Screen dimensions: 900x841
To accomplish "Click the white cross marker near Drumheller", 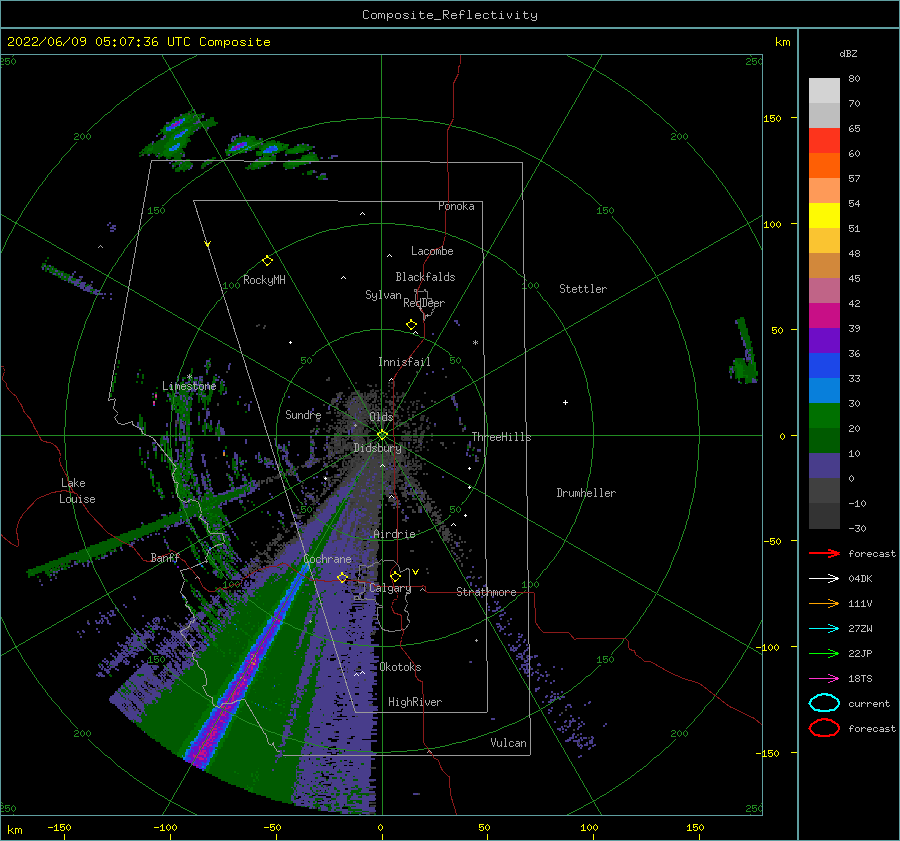I will (565, 402).
